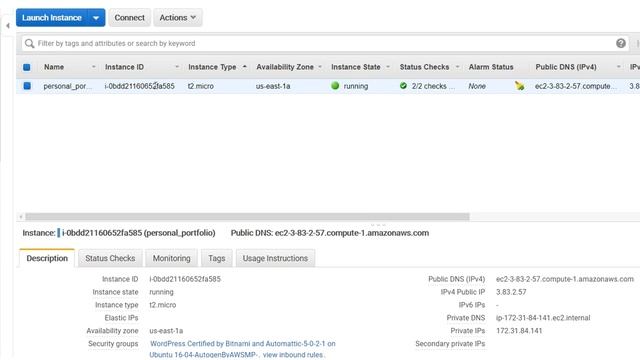Sort by Instance ID column header

124,67
